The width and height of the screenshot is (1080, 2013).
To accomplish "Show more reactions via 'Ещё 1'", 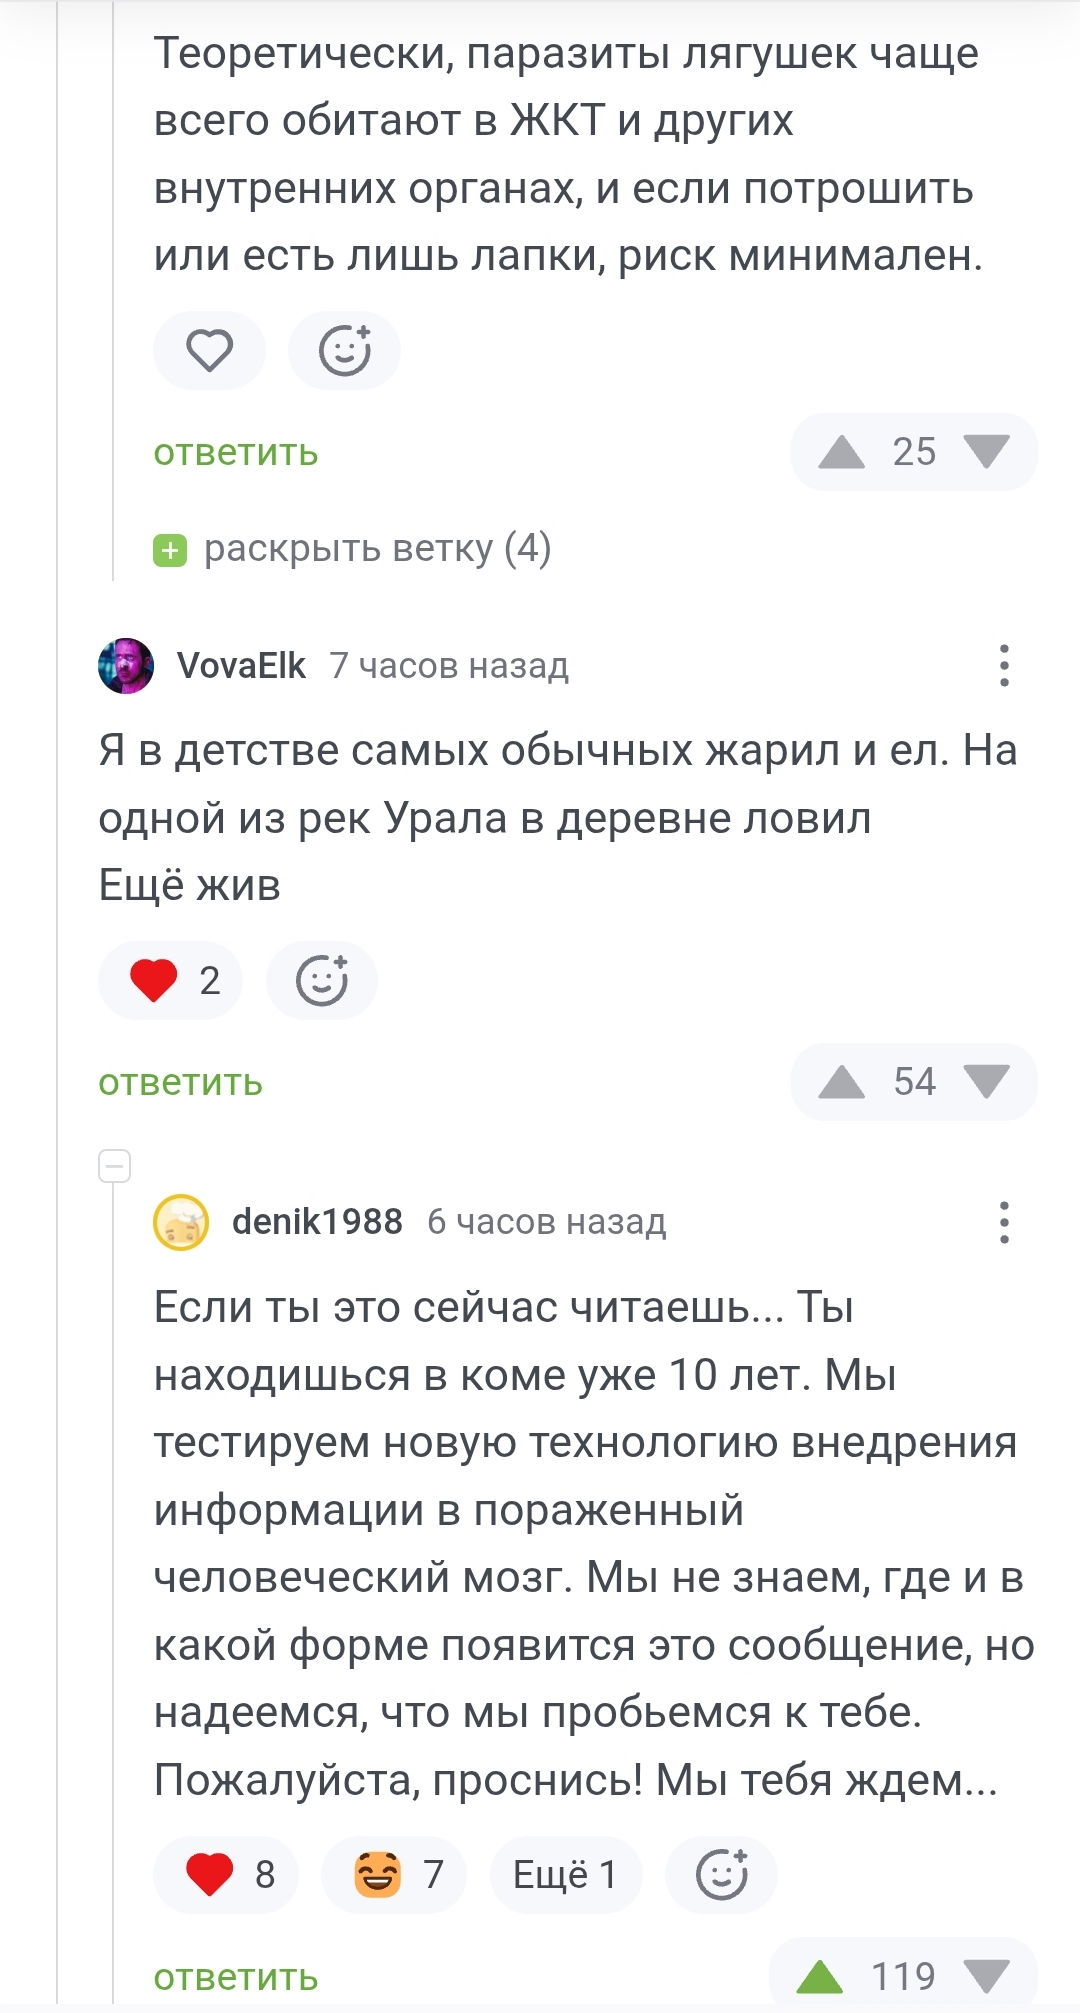I will point(565,1874).
